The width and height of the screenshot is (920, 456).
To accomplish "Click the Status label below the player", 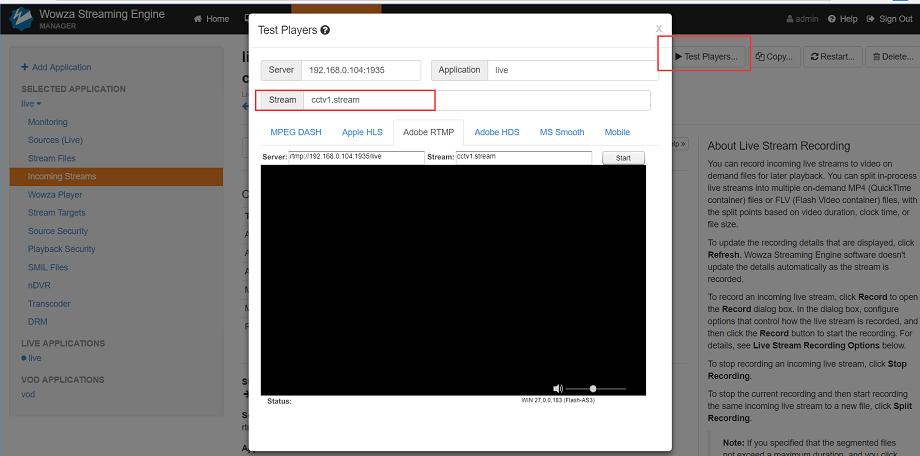I will (x=279, y=401).
